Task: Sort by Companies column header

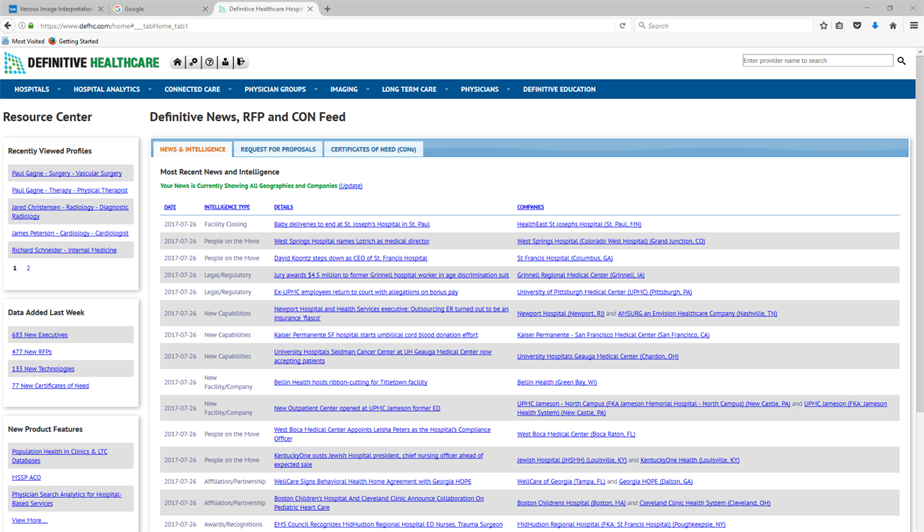Action: 530,207
